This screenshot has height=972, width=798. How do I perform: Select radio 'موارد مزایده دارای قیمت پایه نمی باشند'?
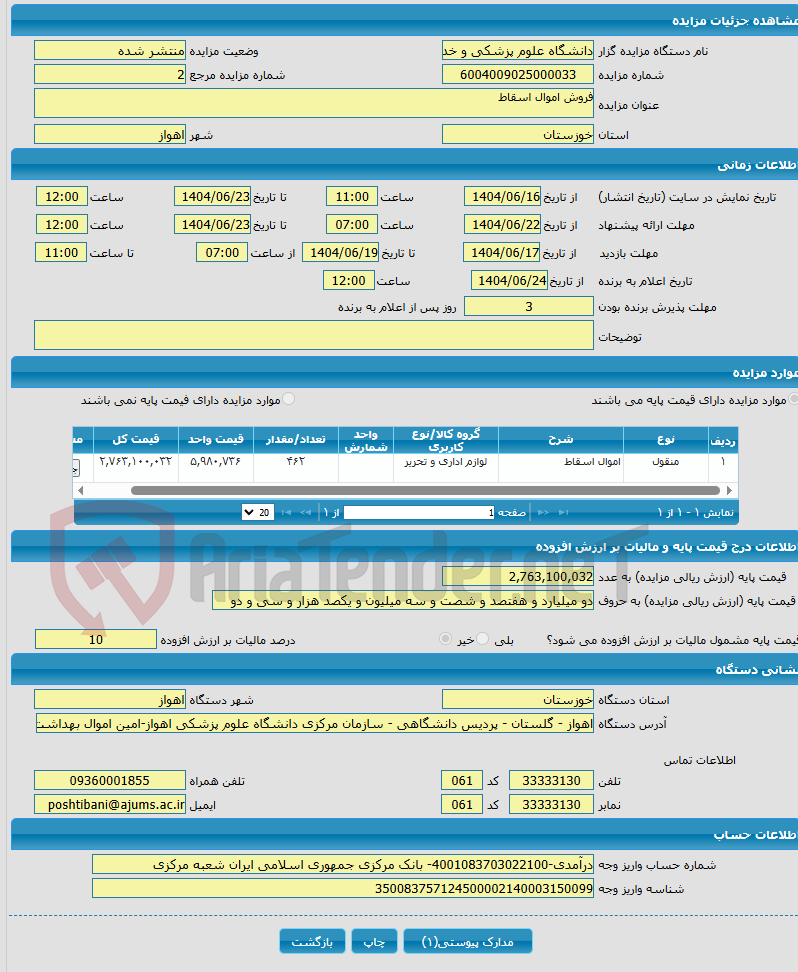tap(288, 399)
